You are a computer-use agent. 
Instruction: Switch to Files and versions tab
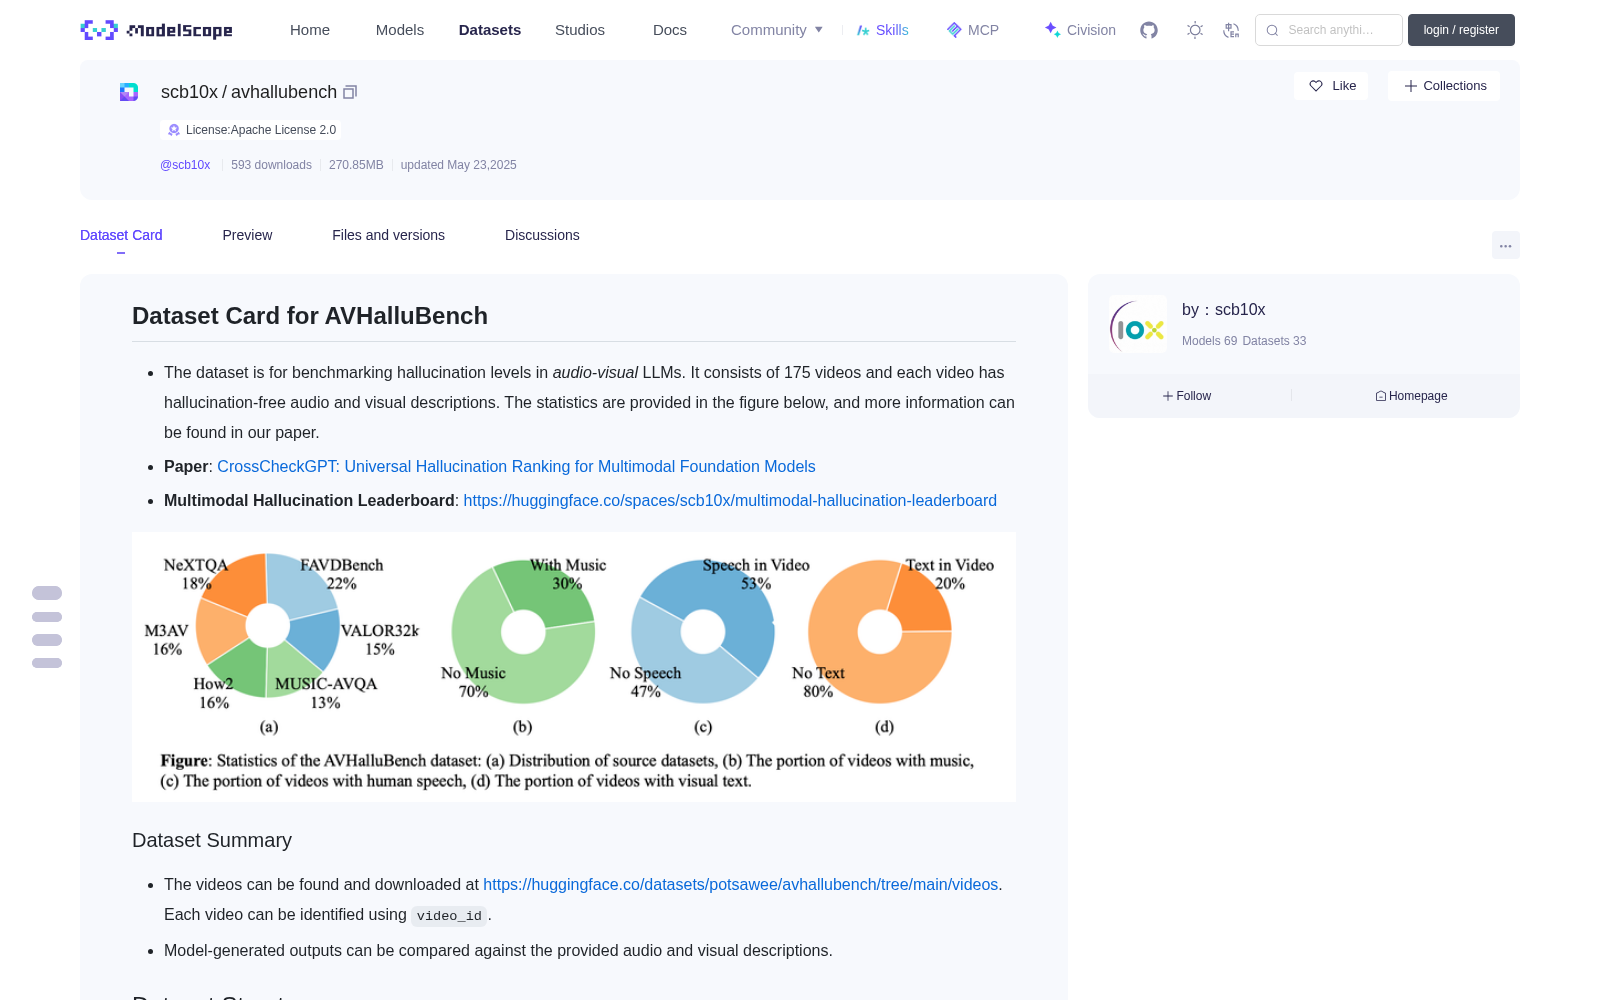click(x=388, y=235)
